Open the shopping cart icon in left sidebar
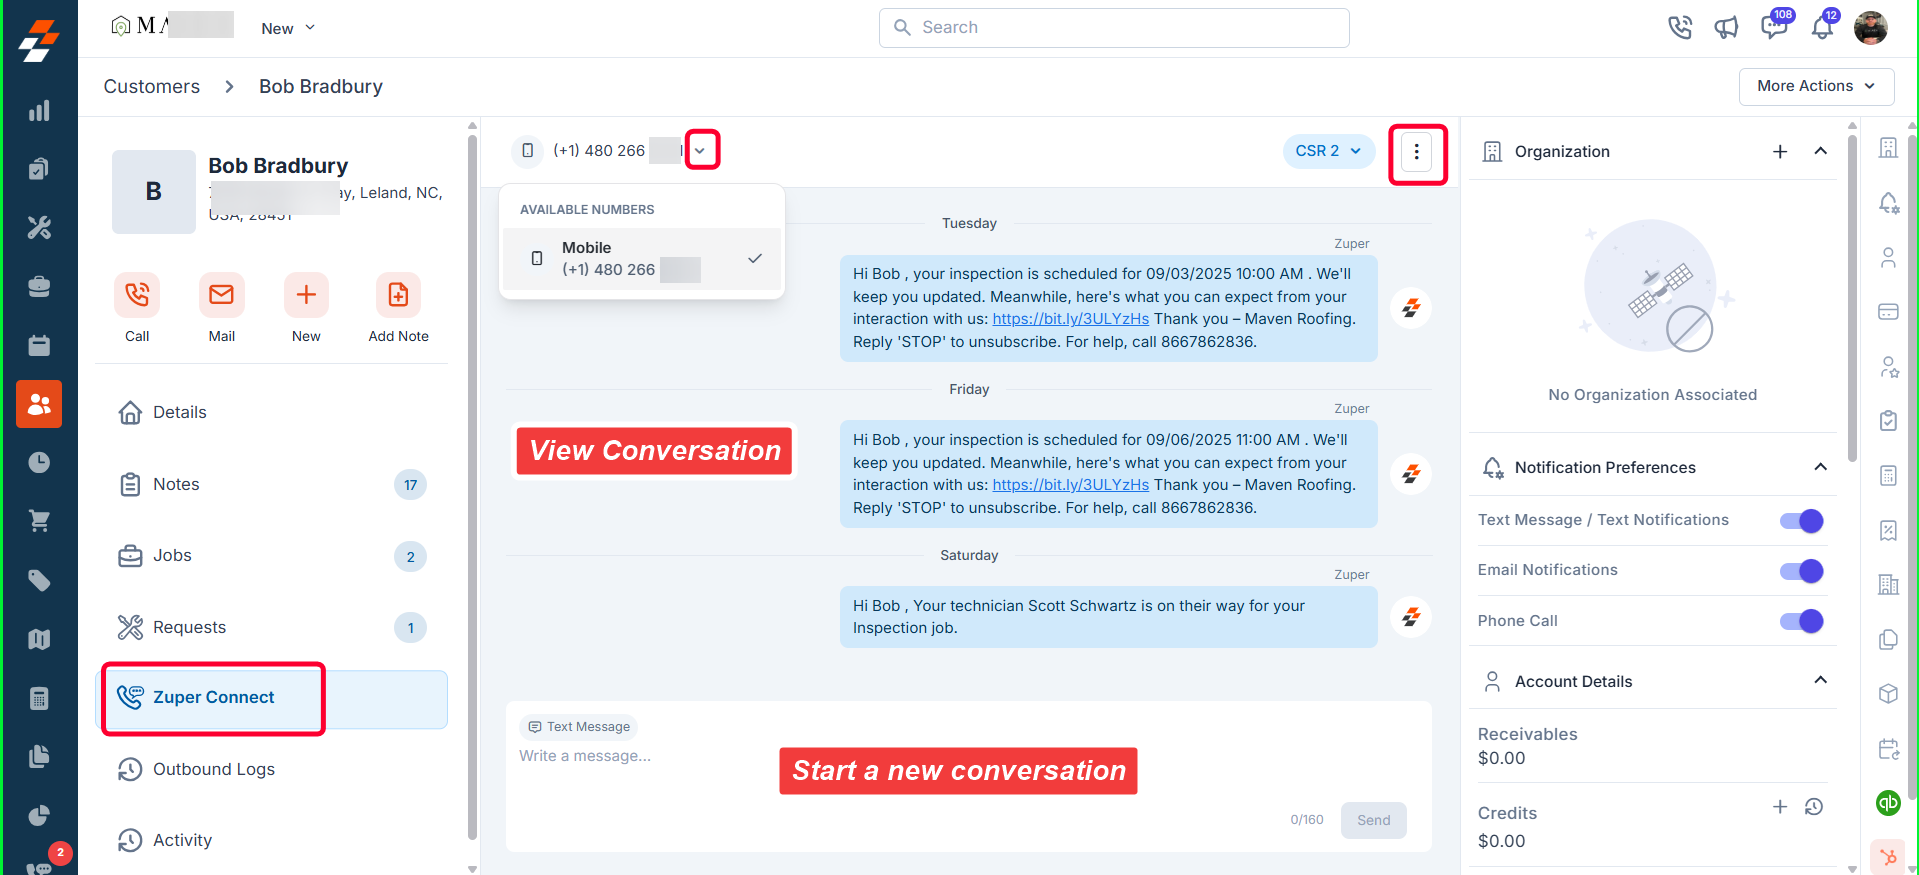Viewport: 1919px width, 875px height. 39,521
